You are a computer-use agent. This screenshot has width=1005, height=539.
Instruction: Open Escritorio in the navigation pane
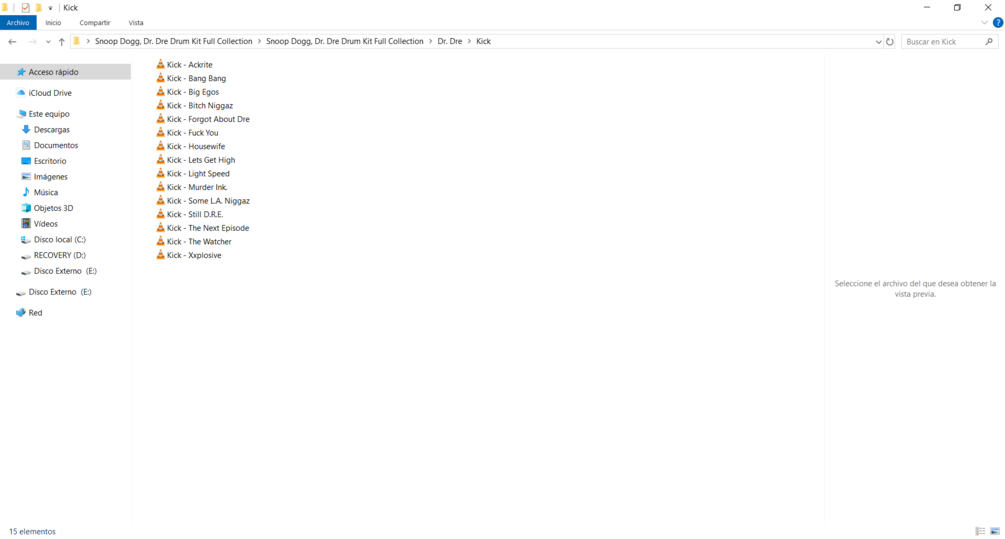tap(50, 161)
